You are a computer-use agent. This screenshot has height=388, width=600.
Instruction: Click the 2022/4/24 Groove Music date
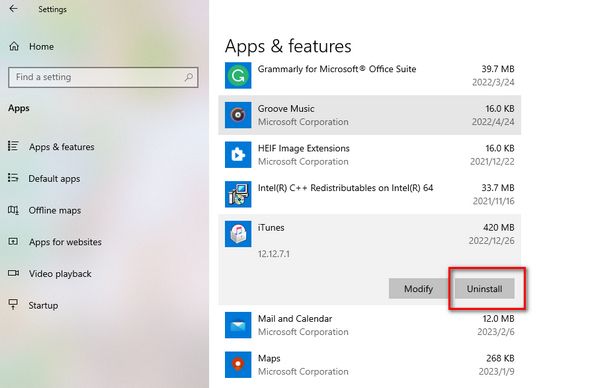[x=493, y=122]
